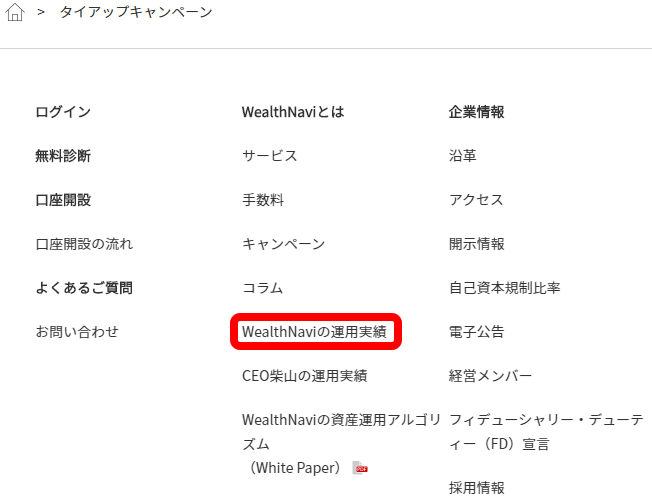Open 企業情報 heading link
The image size is (652, 502).
[477, 112]
